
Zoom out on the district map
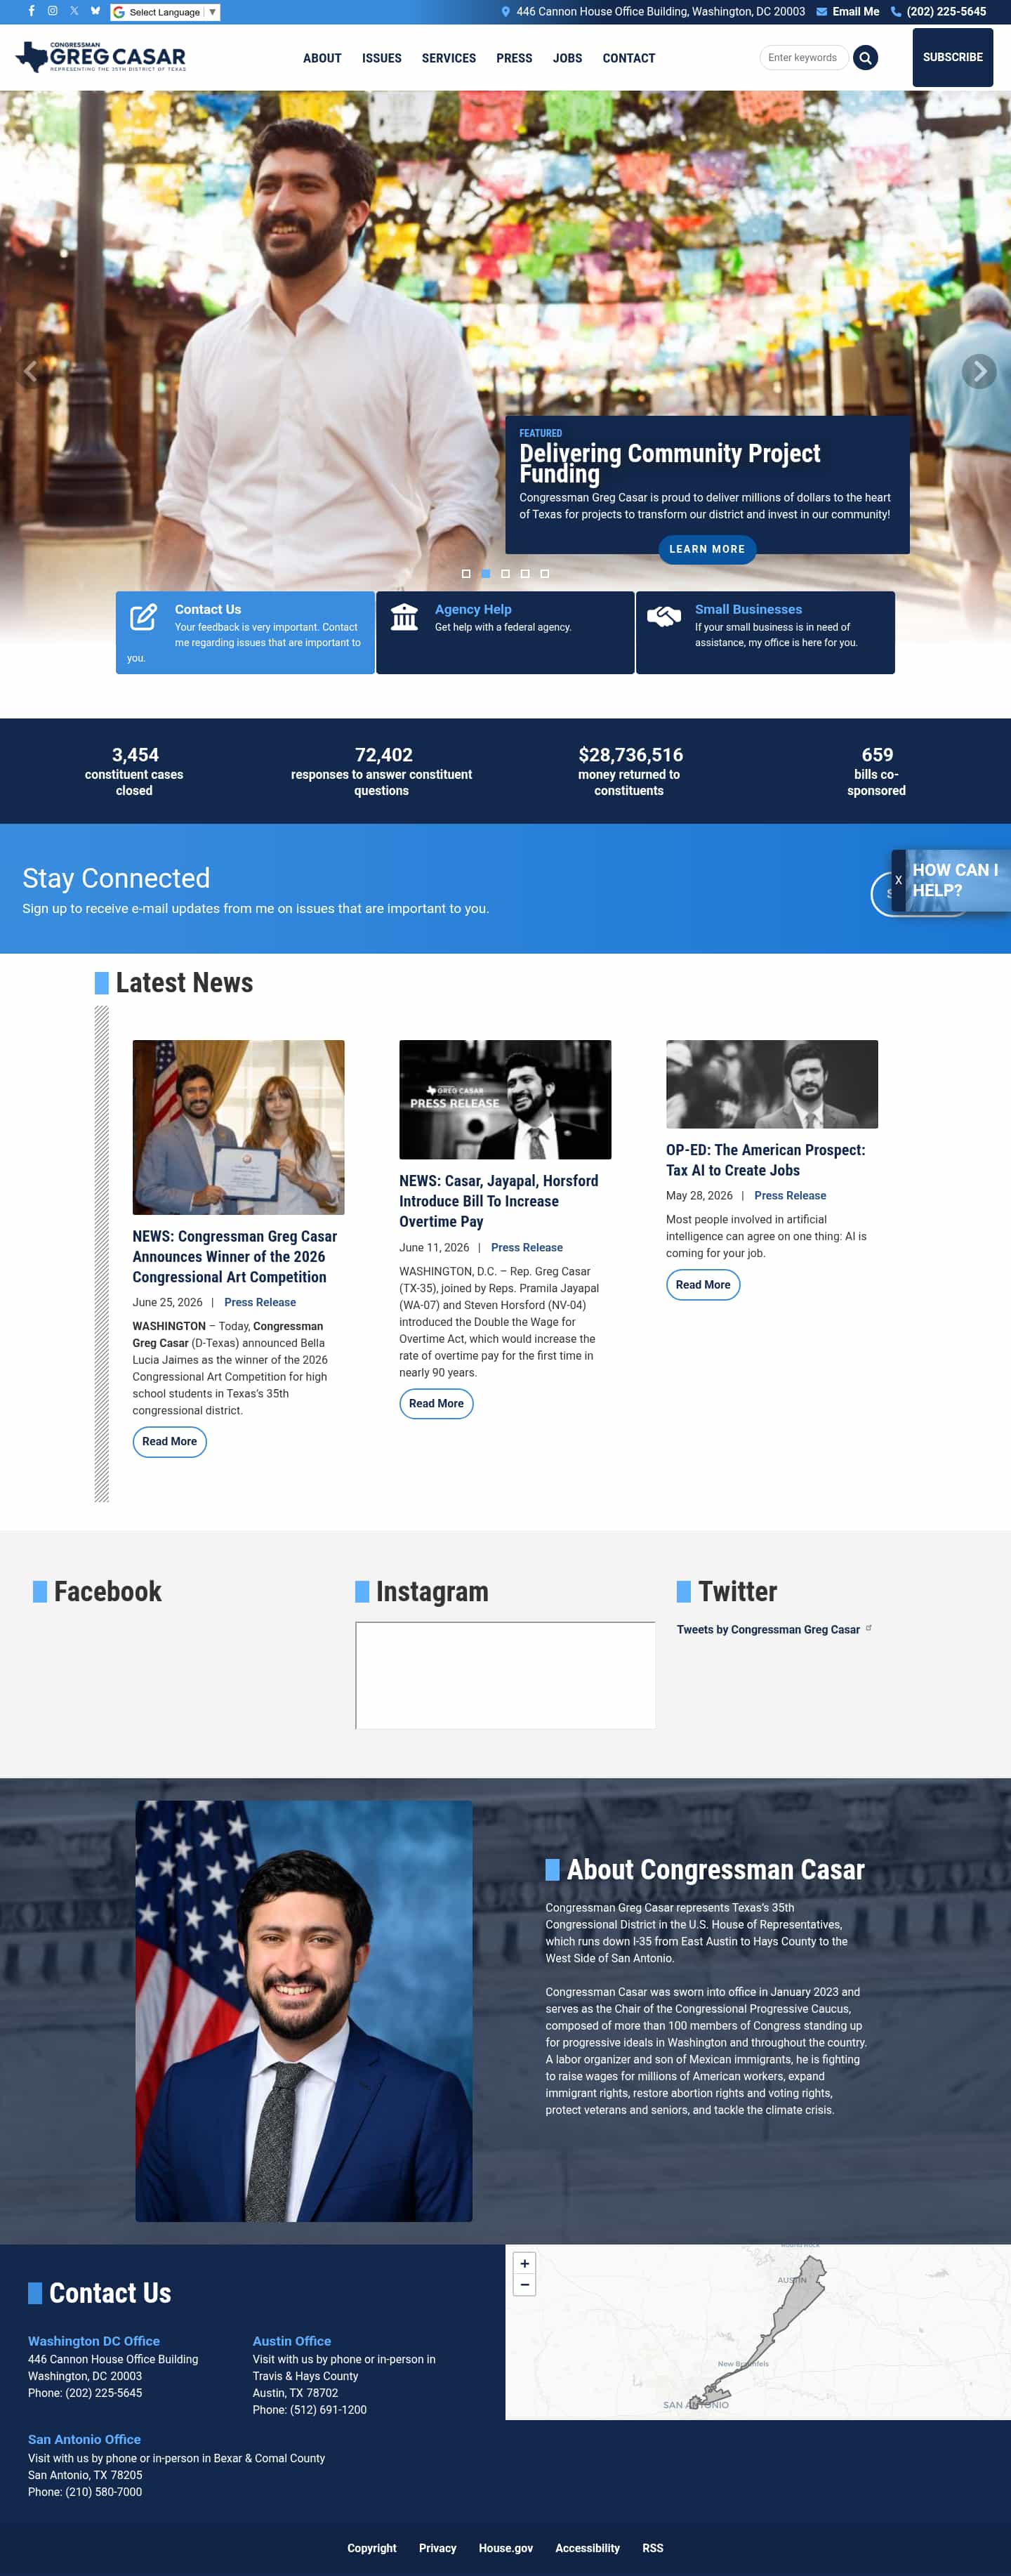[x=524, y=2285]
